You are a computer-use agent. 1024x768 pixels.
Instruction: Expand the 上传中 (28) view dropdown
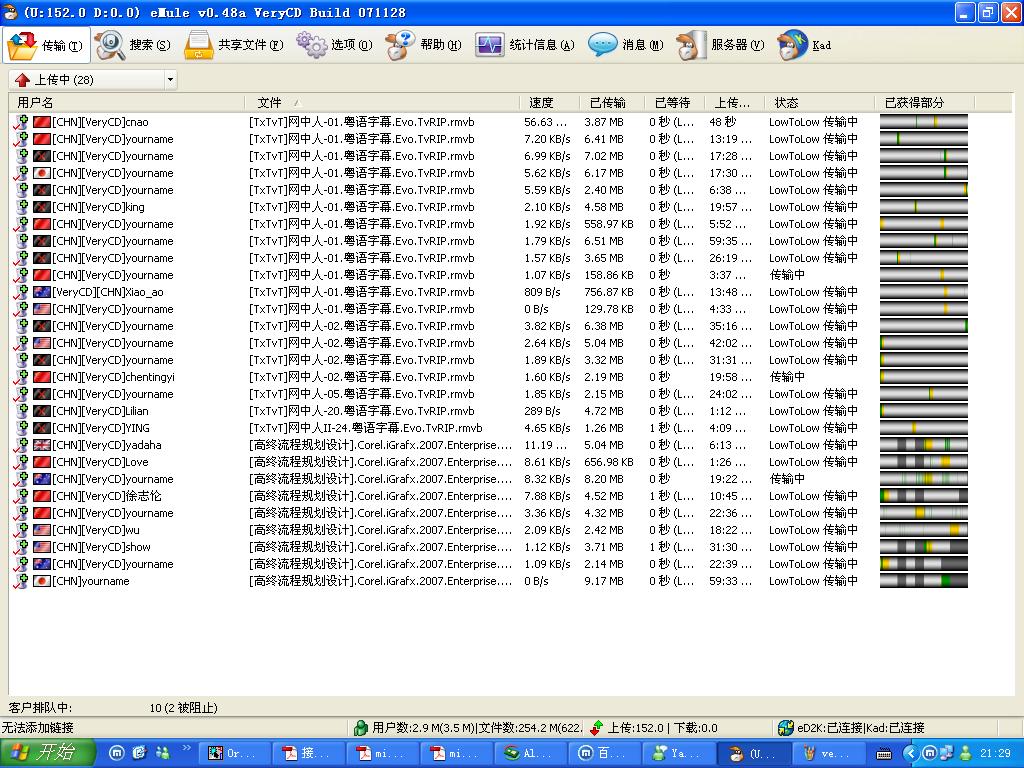(x=170, y=80)
